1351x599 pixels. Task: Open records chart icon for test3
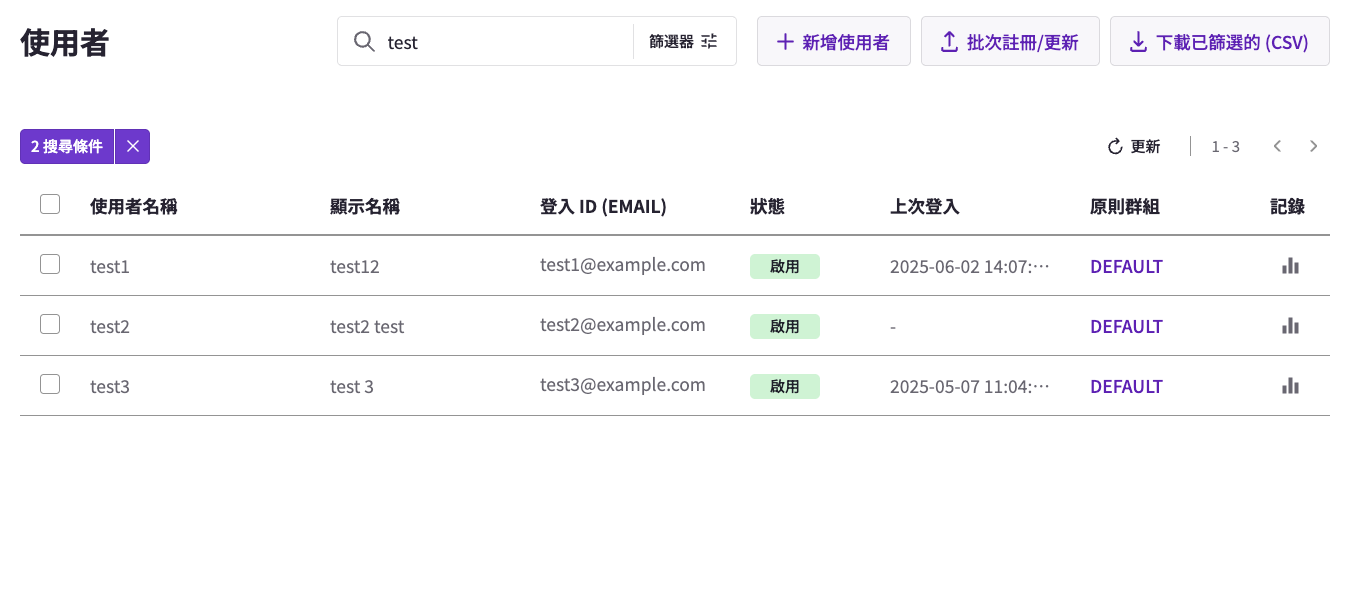click(x=1291, y=386)
